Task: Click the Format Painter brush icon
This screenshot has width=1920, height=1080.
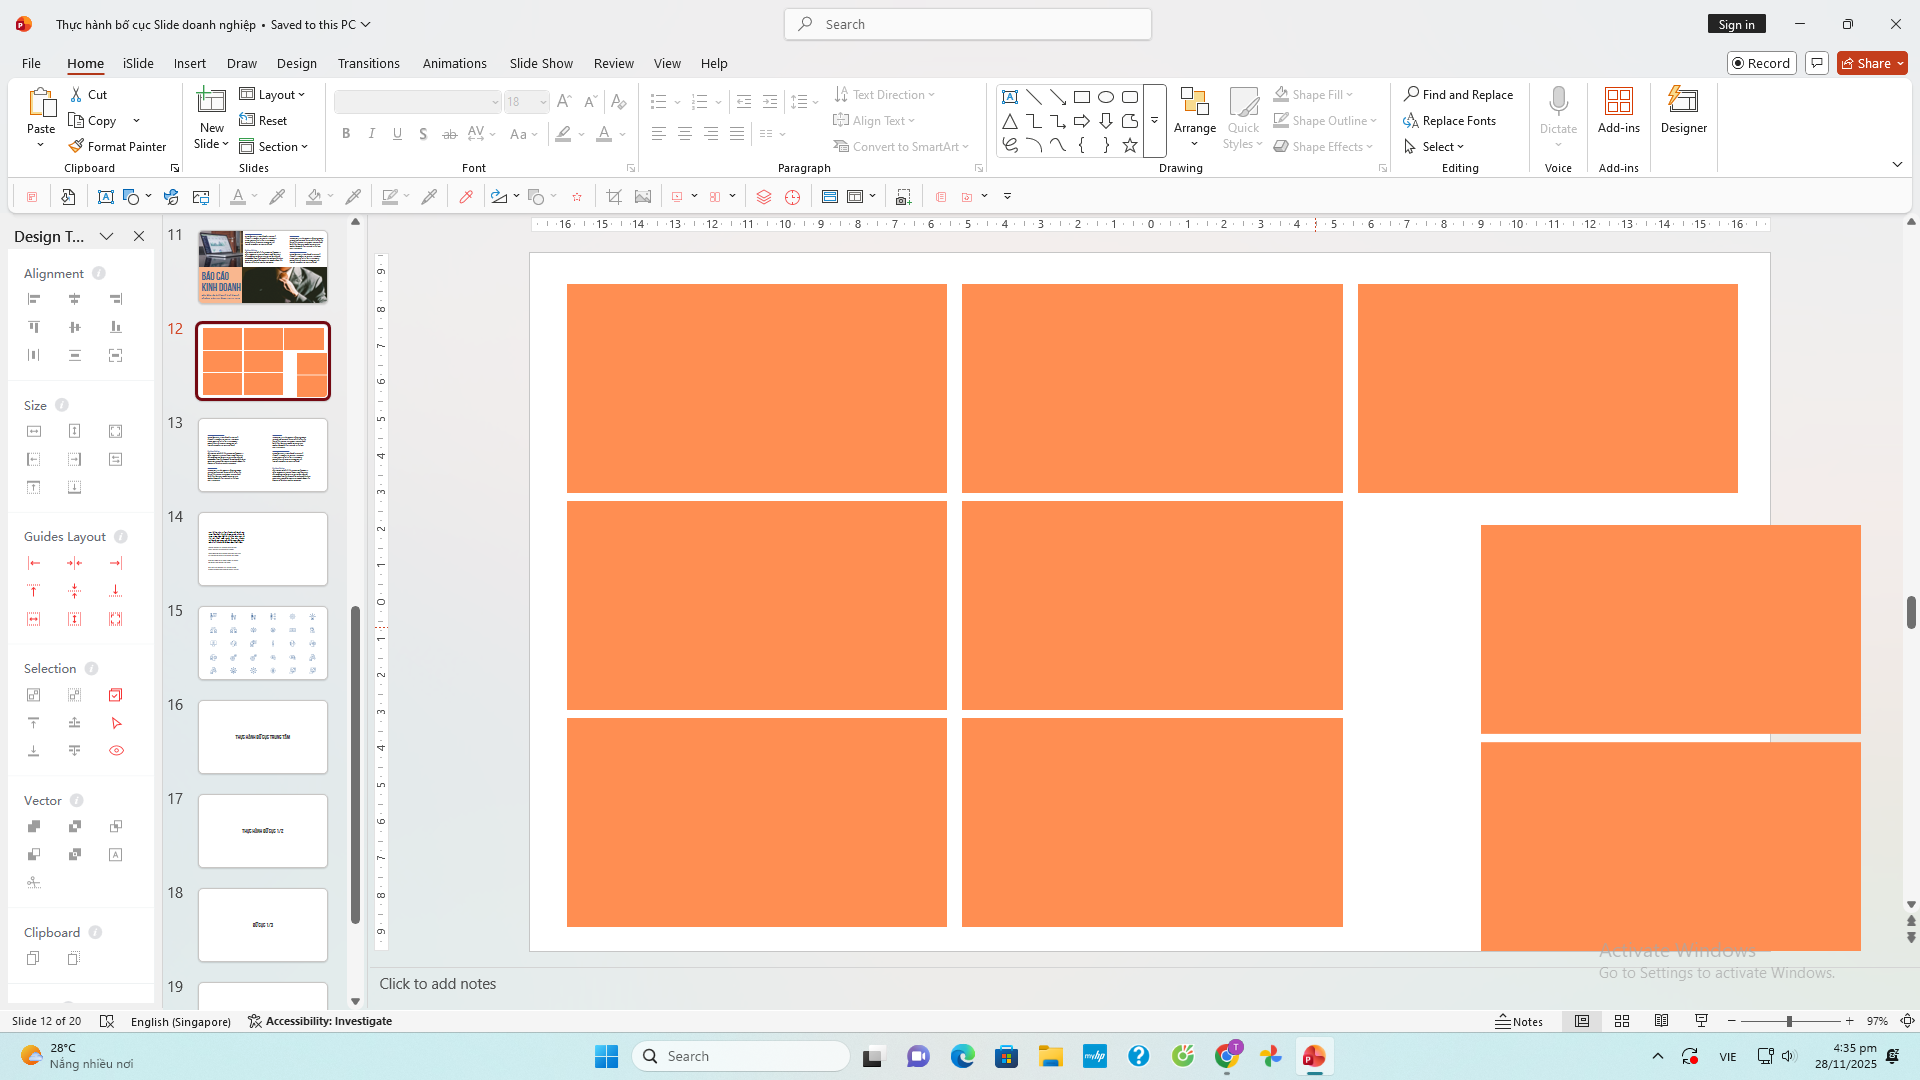Action: point(76,146)
